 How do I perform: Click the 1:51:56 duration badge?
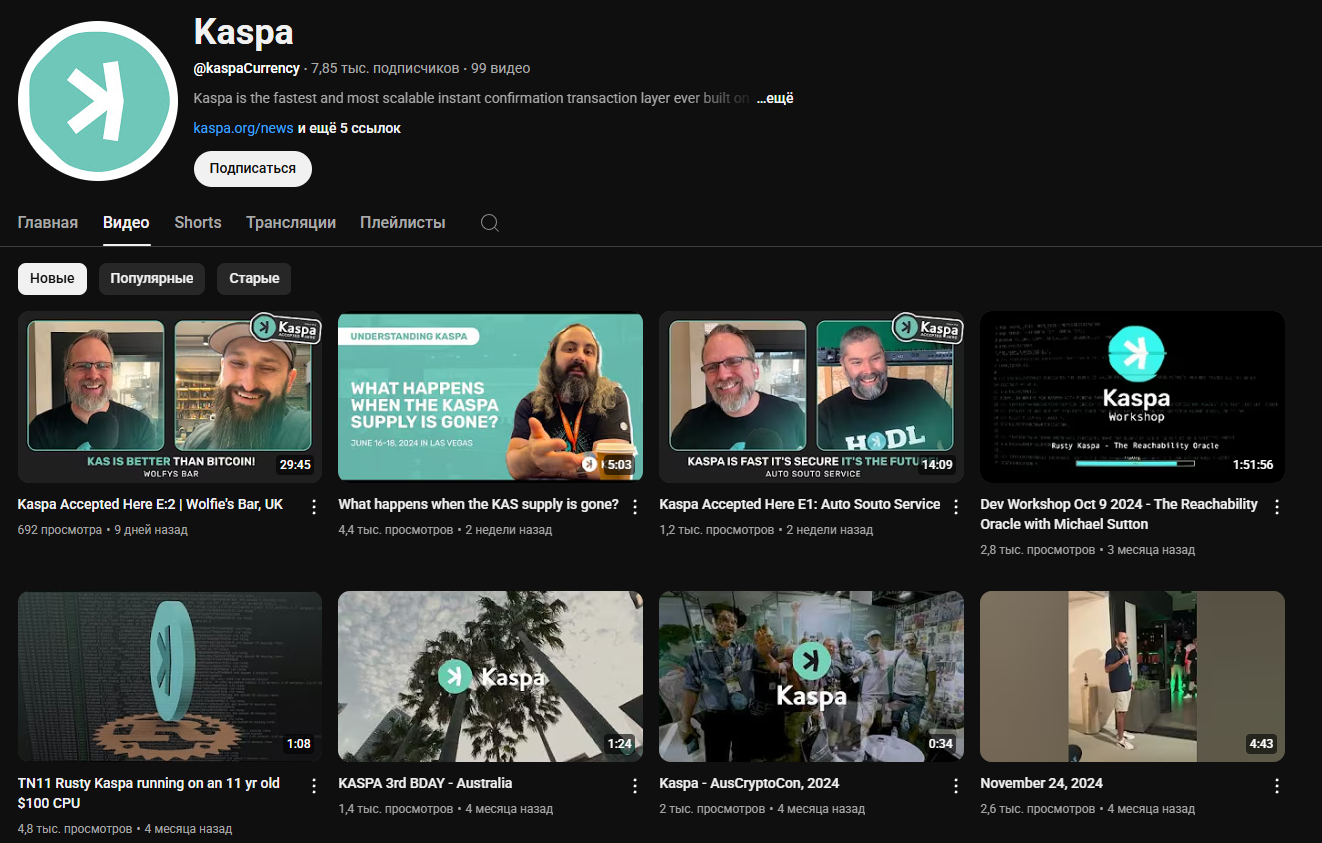coord(1252,465)
